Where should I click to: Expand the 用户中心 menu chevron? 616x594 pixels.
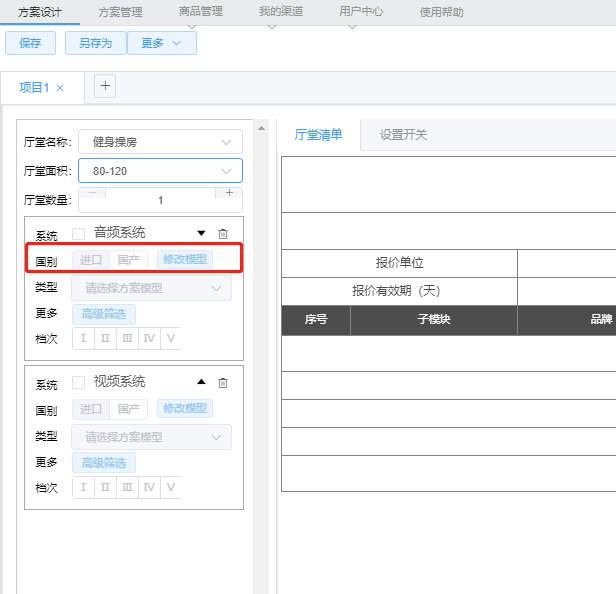(352, 27)
